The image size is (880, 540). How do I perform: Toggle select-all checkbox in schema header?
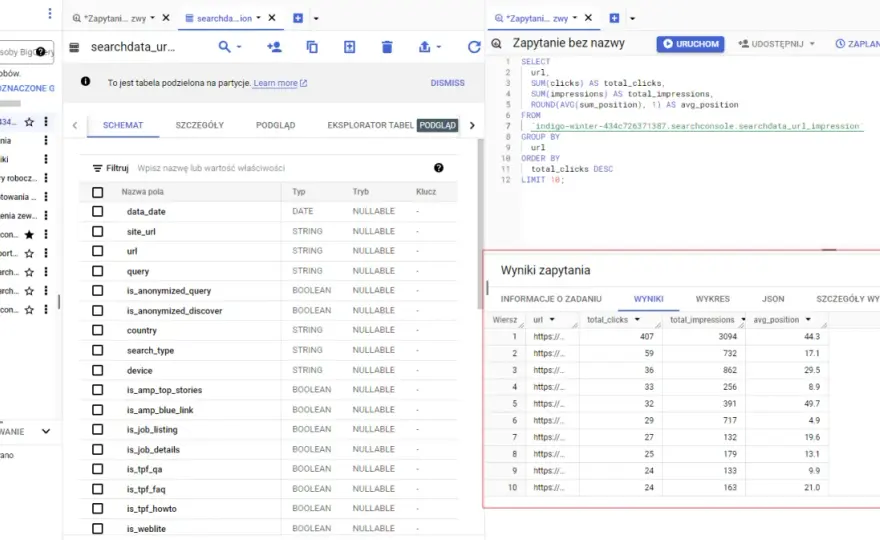pos(98,193)
